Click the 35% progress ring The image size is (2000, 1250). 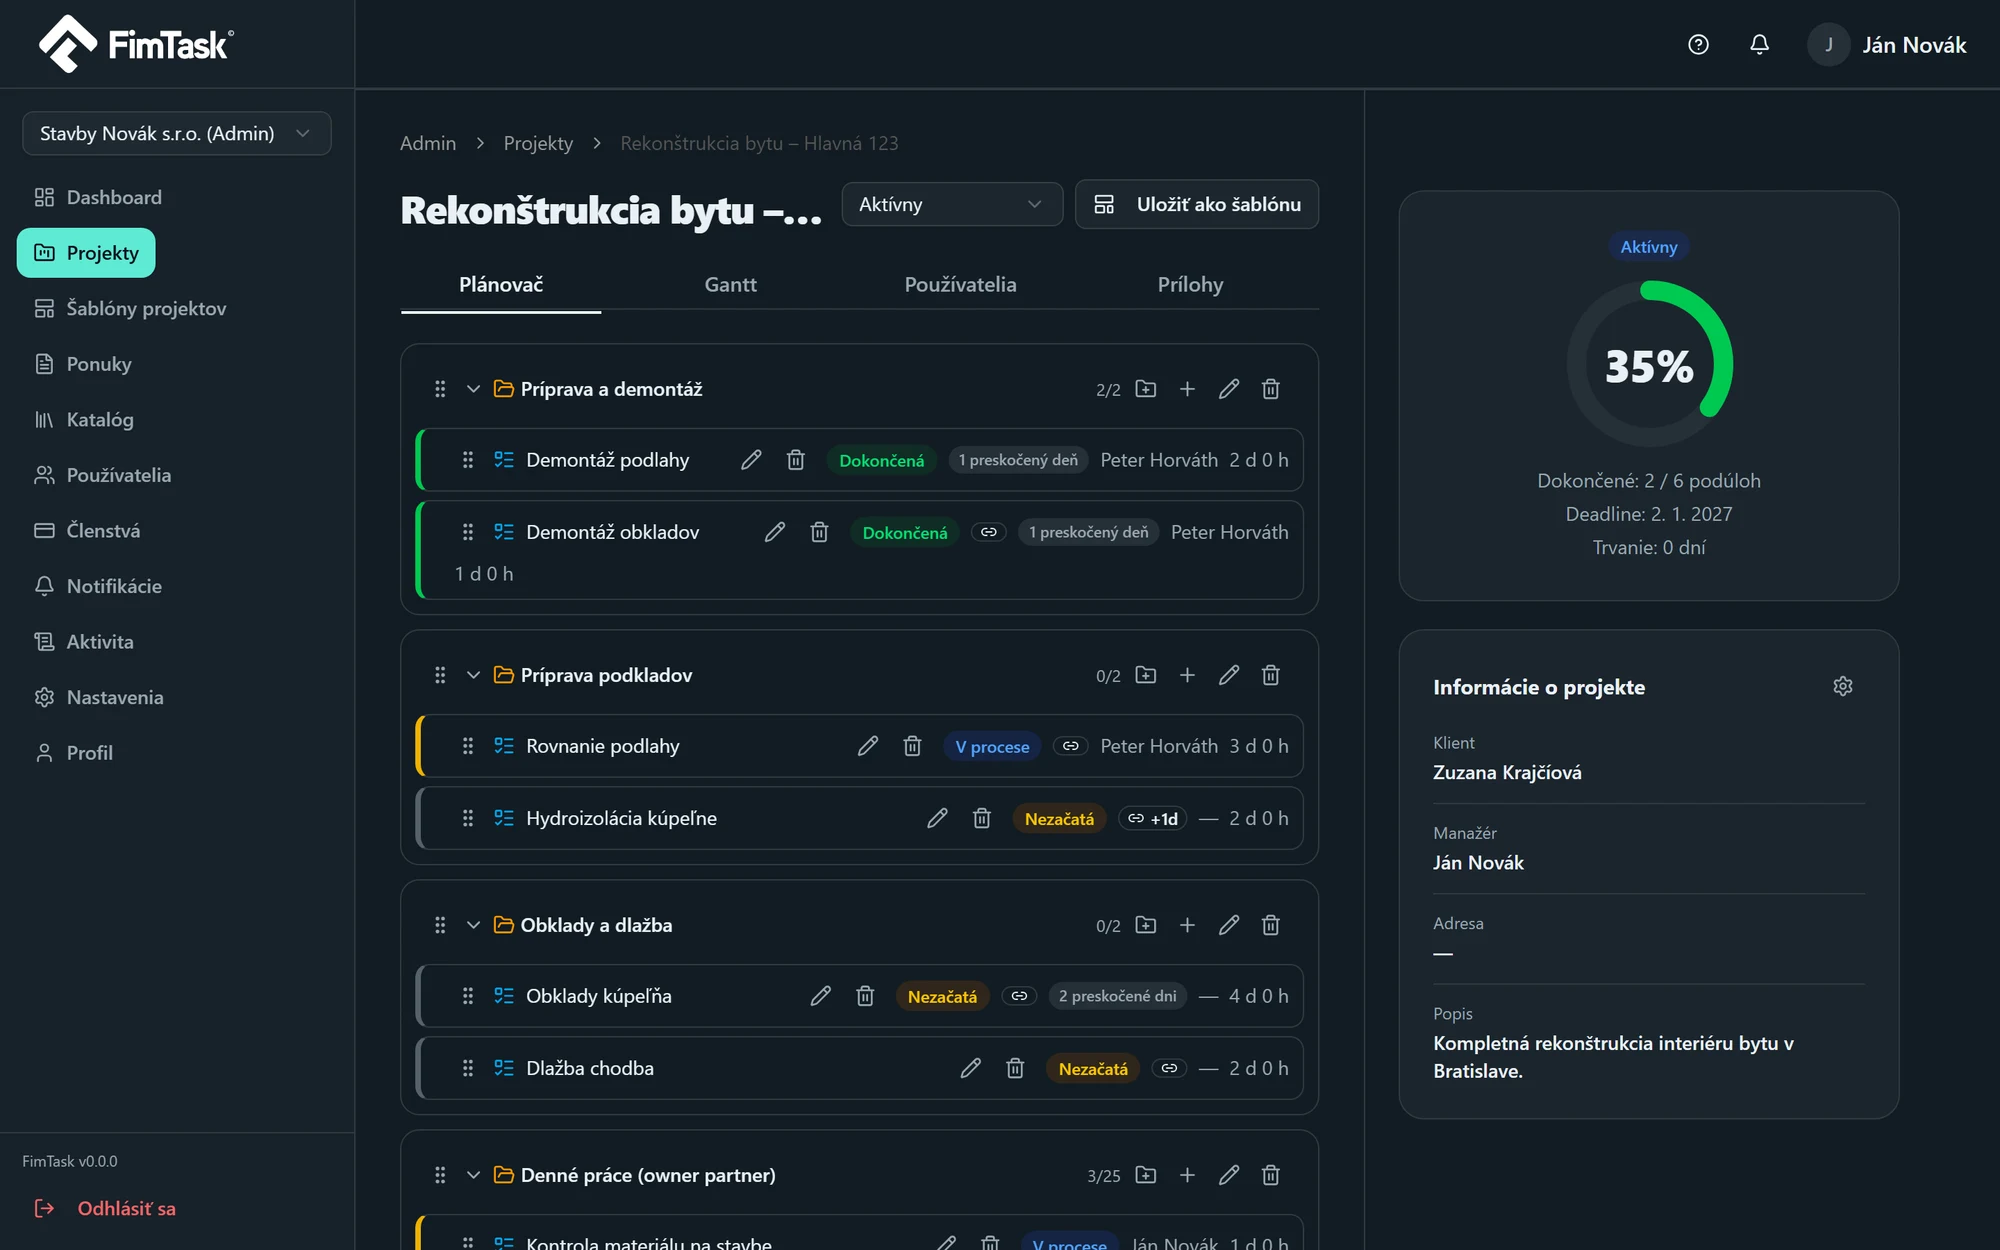click(x=1649, y=364)
